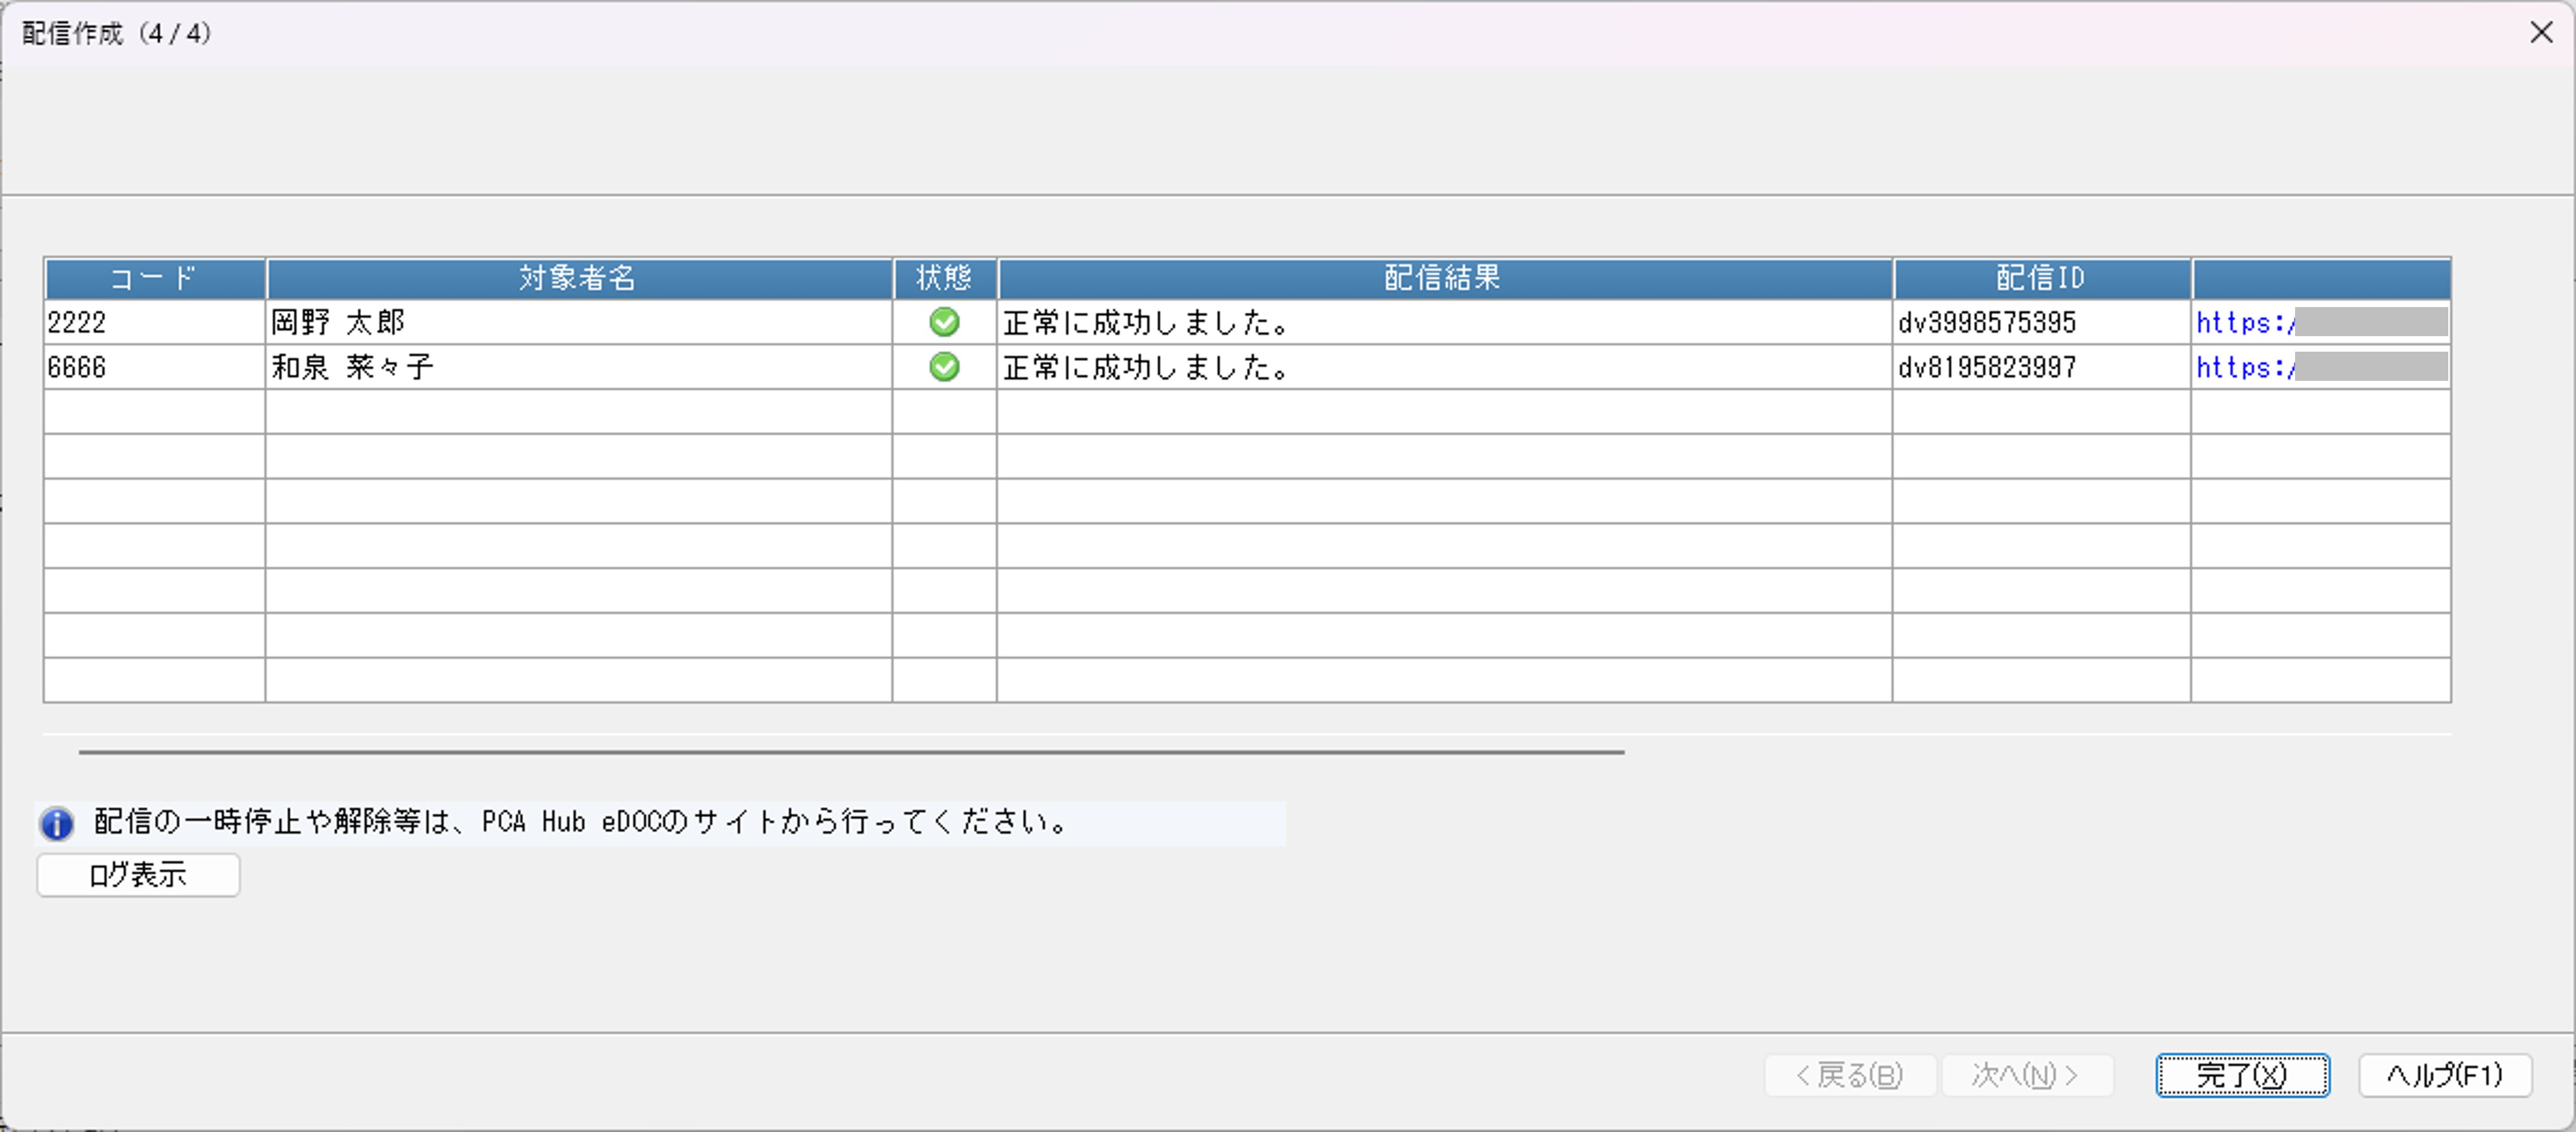Close the 配信作成 dialog window
This screenshot has height=1132, width=2576.
pos(2541,33)
